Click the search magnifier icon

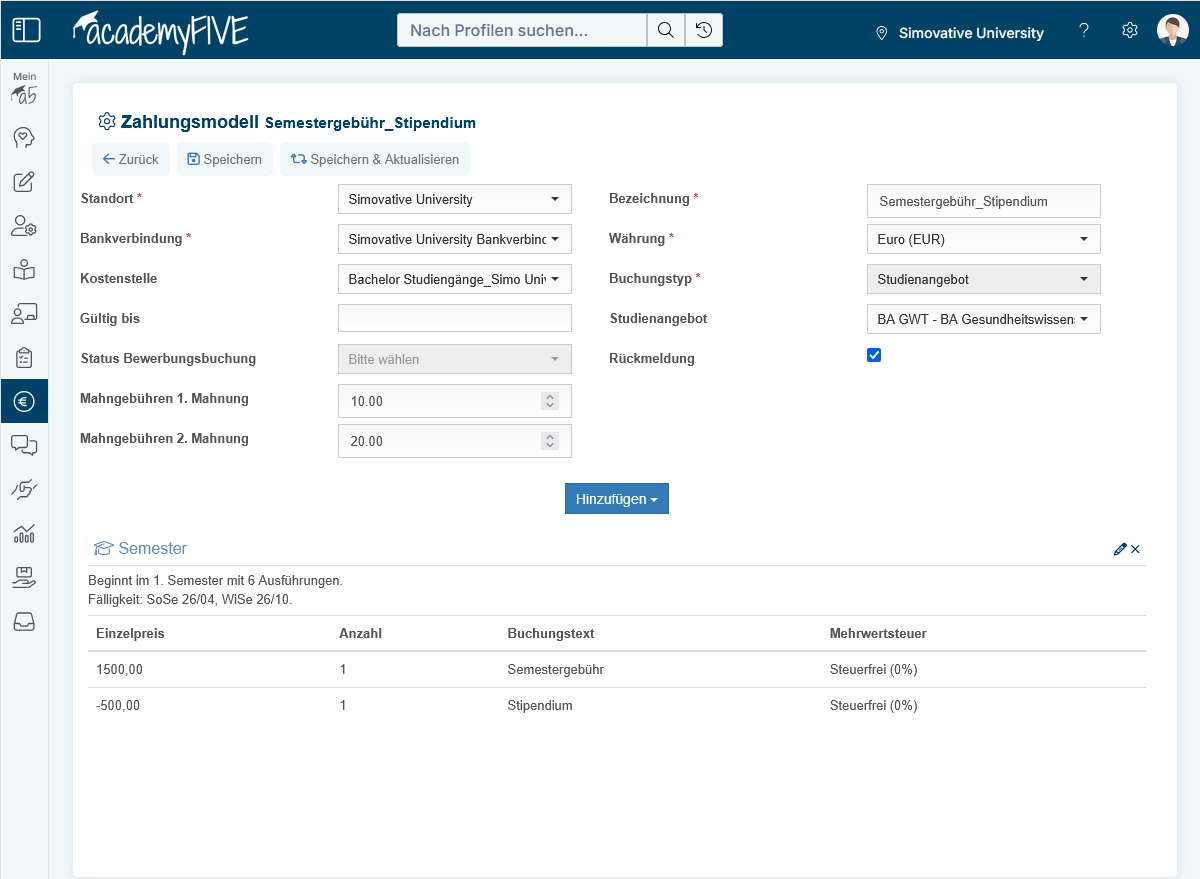click(x=665, y=30)
